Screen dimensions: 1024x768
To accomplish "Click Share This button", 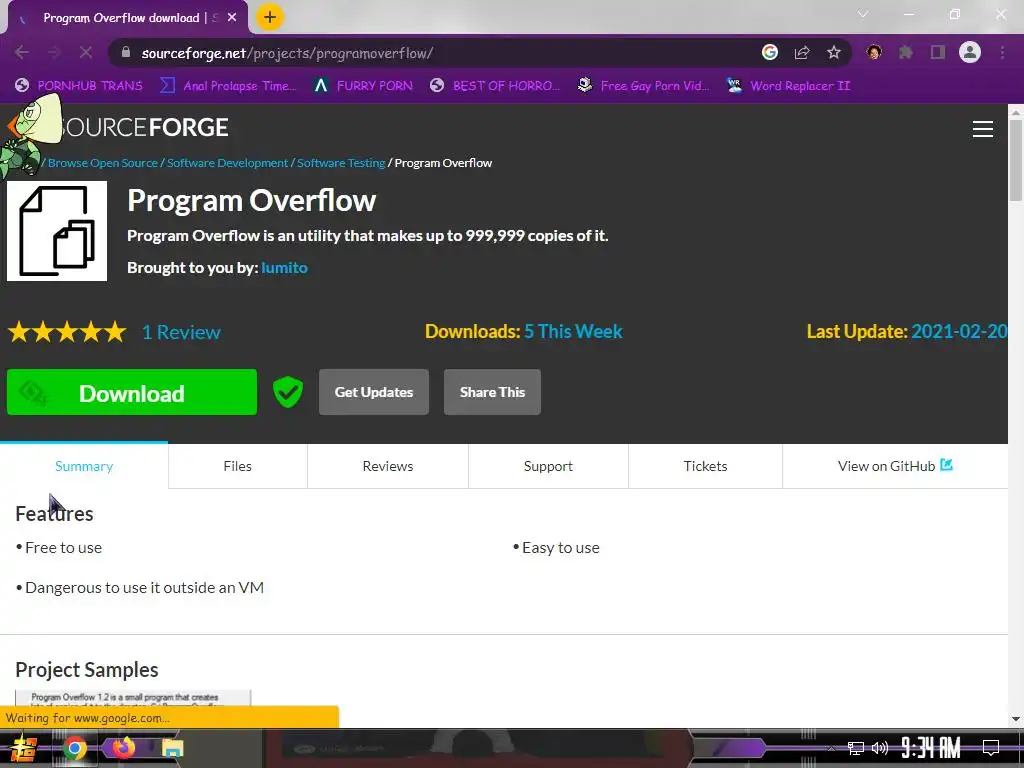I will (492, 392).
